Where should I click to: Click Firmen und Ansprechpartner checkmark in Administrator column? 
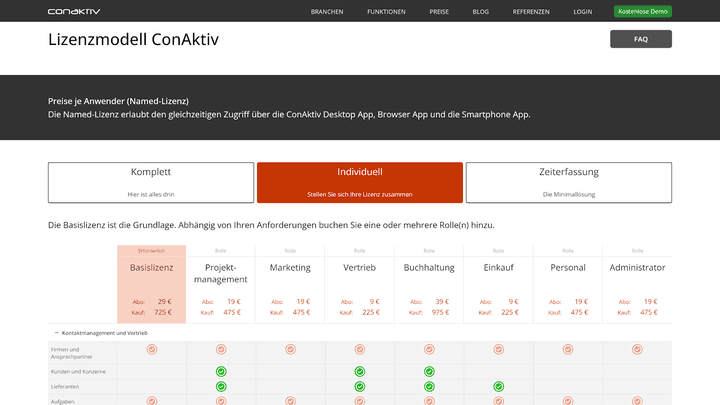click(637, 349)
